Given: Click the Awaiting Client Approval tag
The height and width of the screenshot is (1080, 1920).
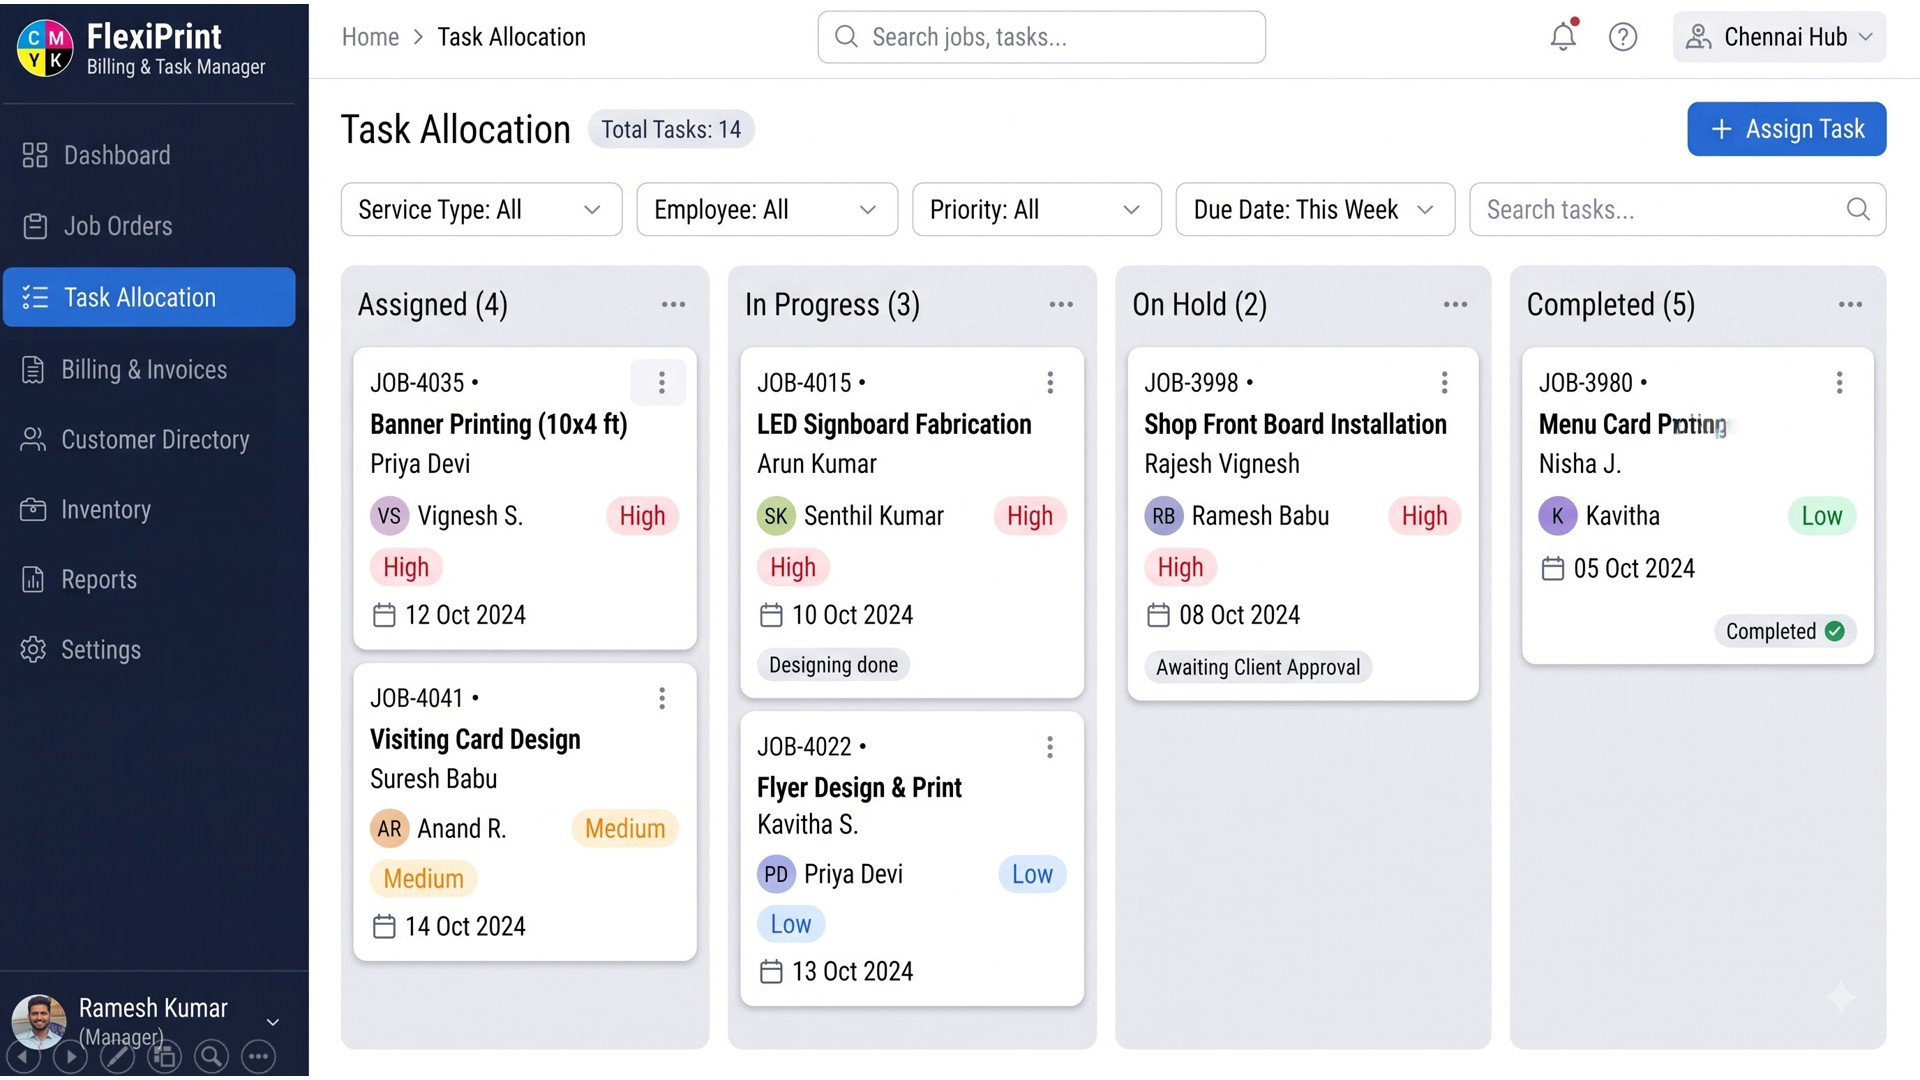Looking at the screenshot, I should point(1258,667).
